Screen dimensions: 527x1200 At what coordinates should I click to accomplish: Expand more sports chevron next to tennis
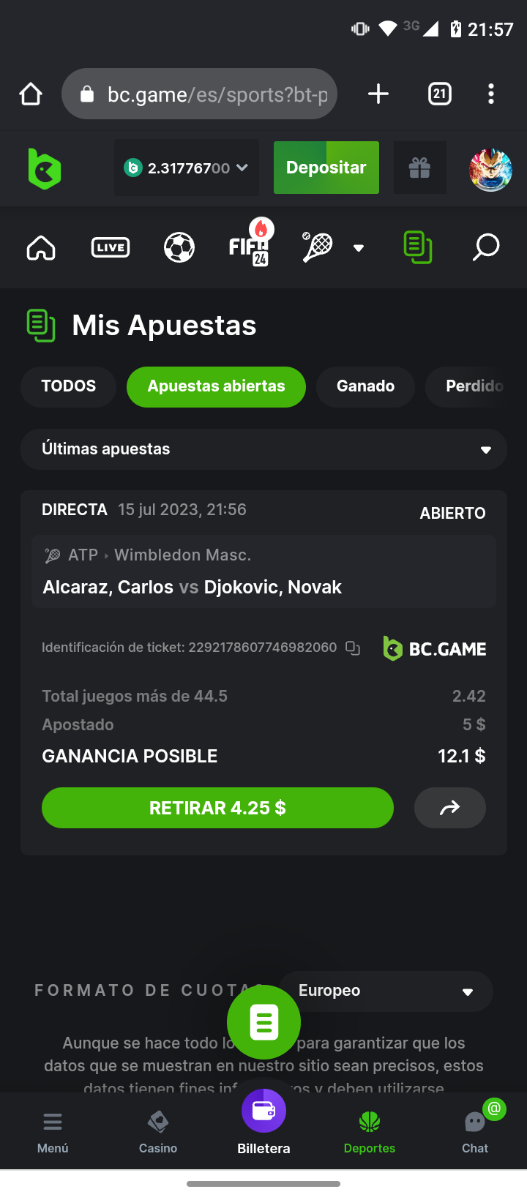(x=359, y=248)
